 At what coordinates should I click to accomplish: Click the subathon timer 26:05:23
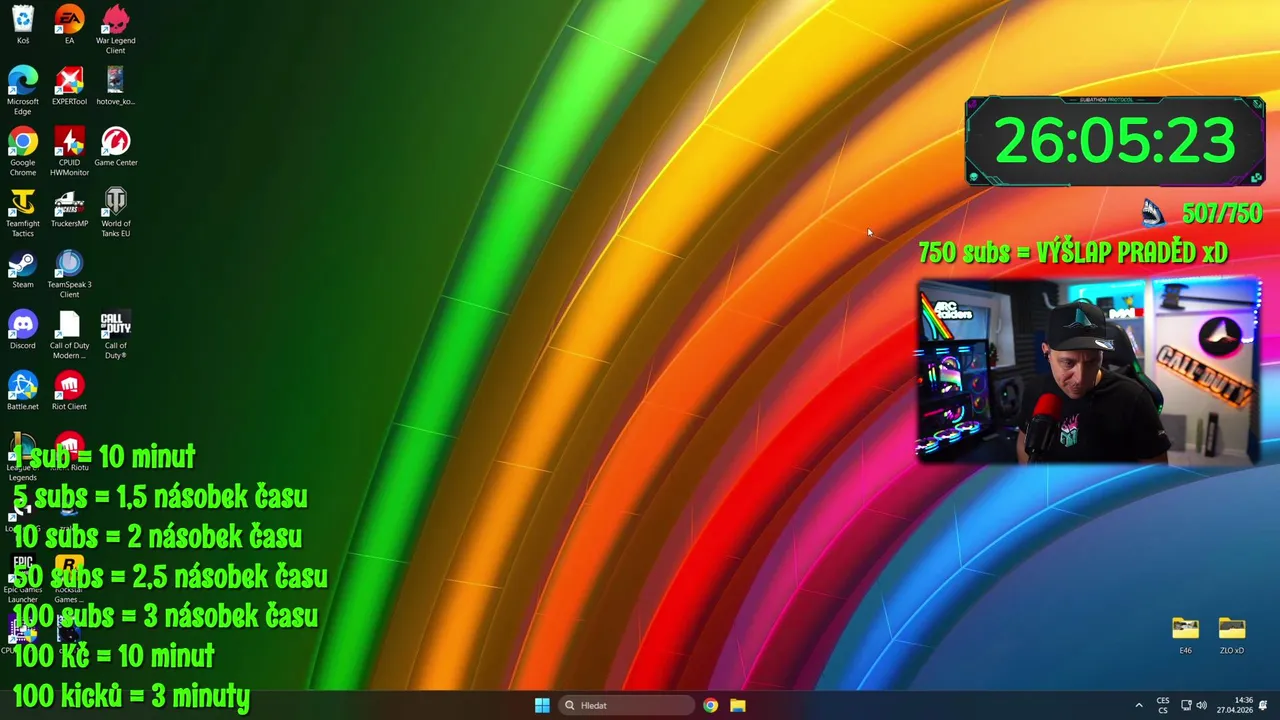[x=1115, y=141]
